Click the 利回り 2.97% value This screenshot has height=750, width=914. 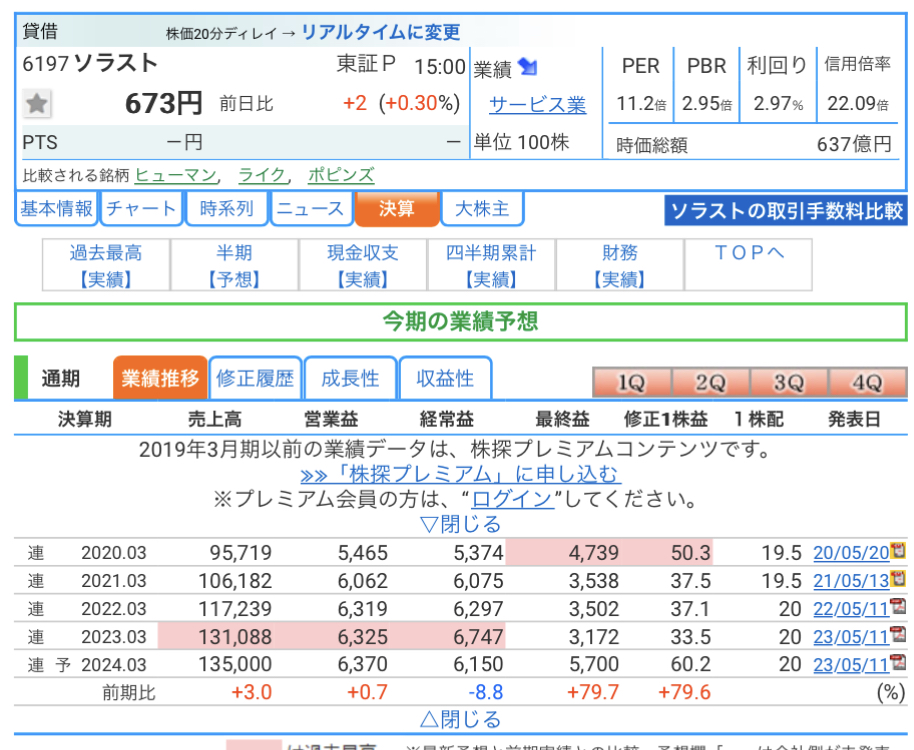pos(778,104)
